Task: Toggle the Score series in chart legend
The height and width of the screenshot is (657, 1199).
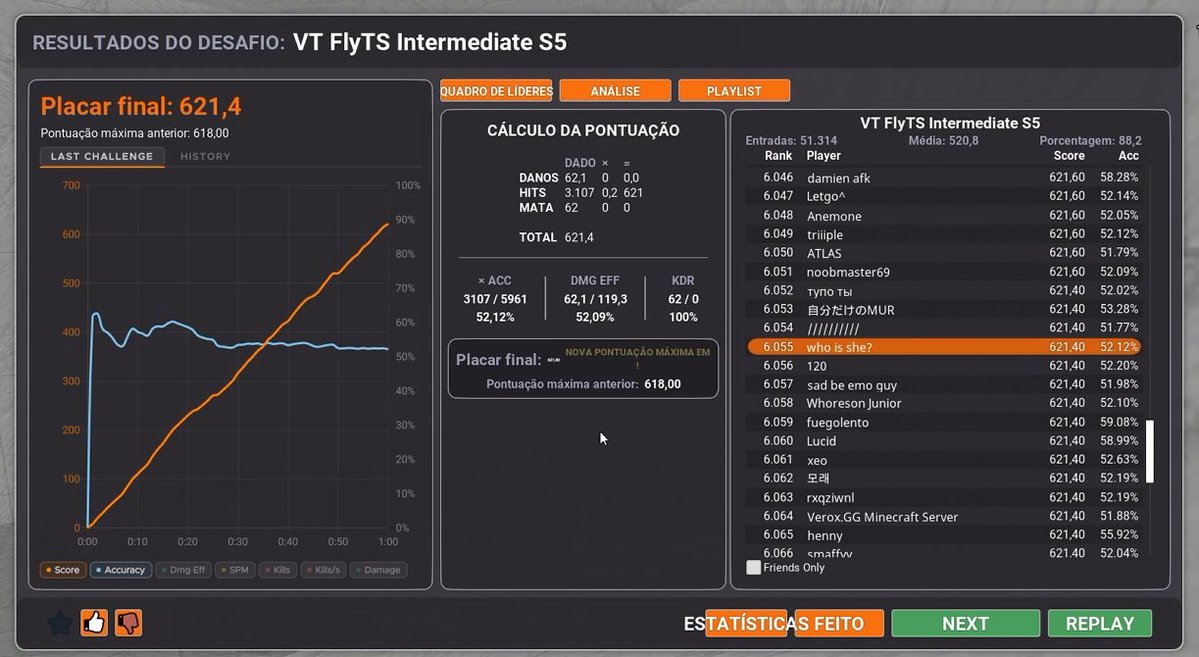Action: click(63, 570)
